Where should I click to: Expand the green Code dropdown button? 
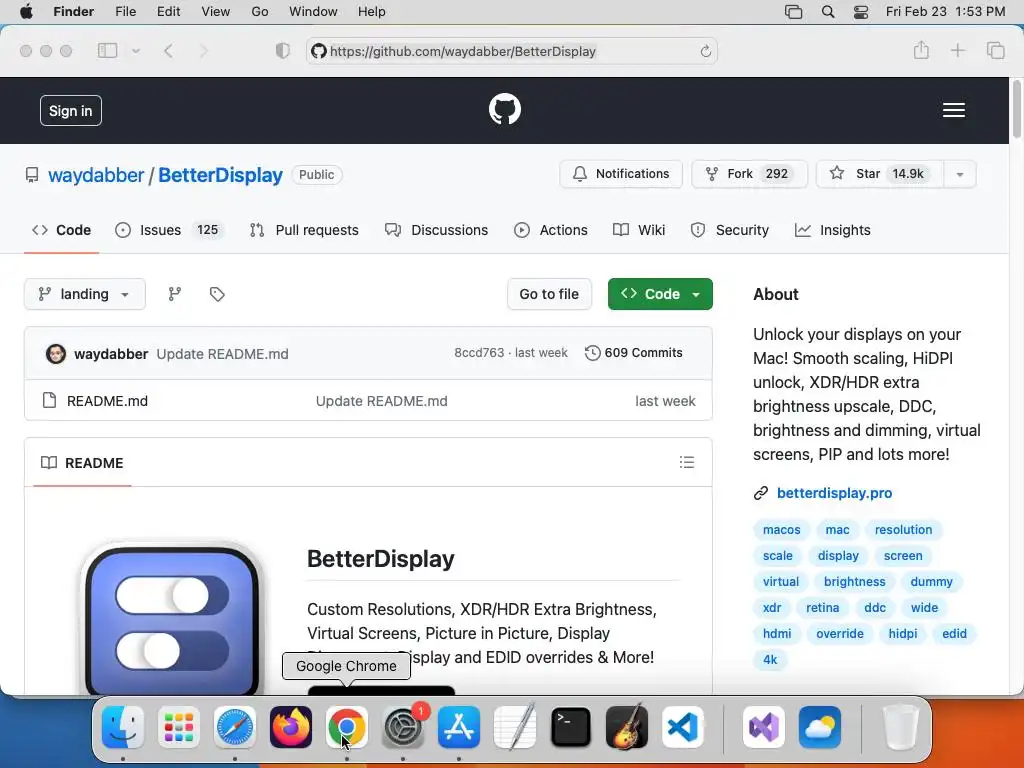[660, 294]
